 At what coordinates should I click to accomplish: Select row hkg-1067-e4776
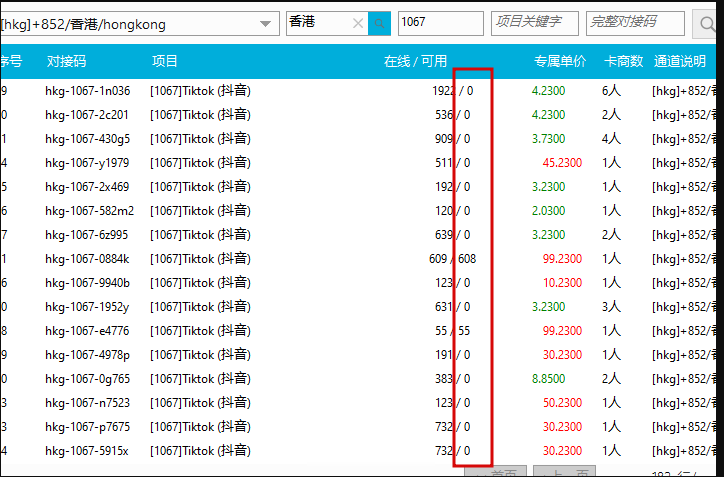coord(358,331)
